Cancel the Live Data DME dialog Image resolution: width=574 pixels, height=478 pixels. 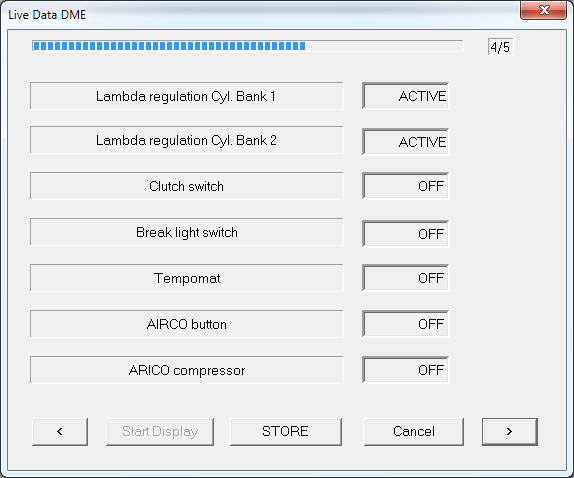coord(414,432)
